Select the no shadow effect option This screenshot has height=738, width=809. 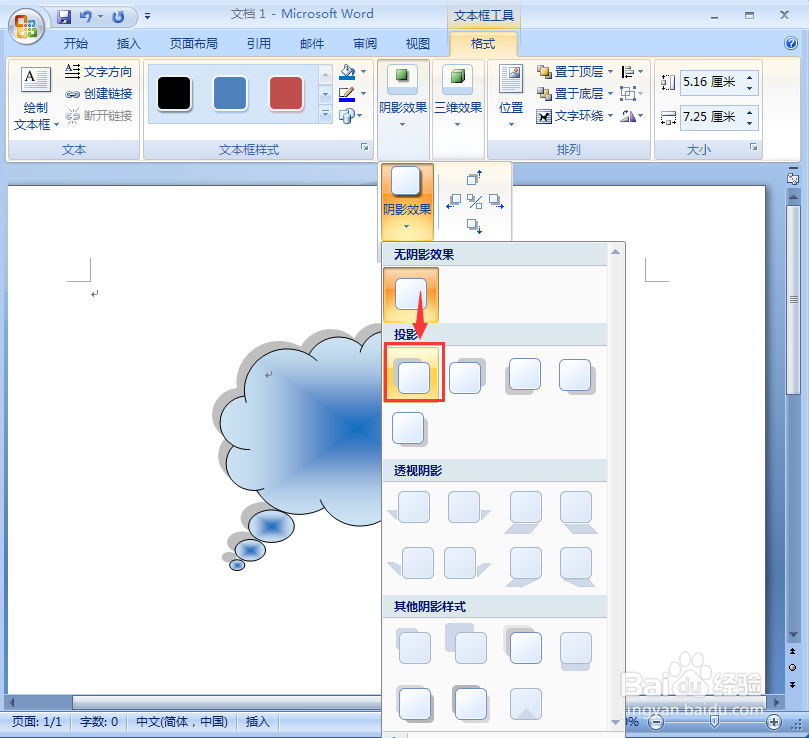click(x=411, y=295)
